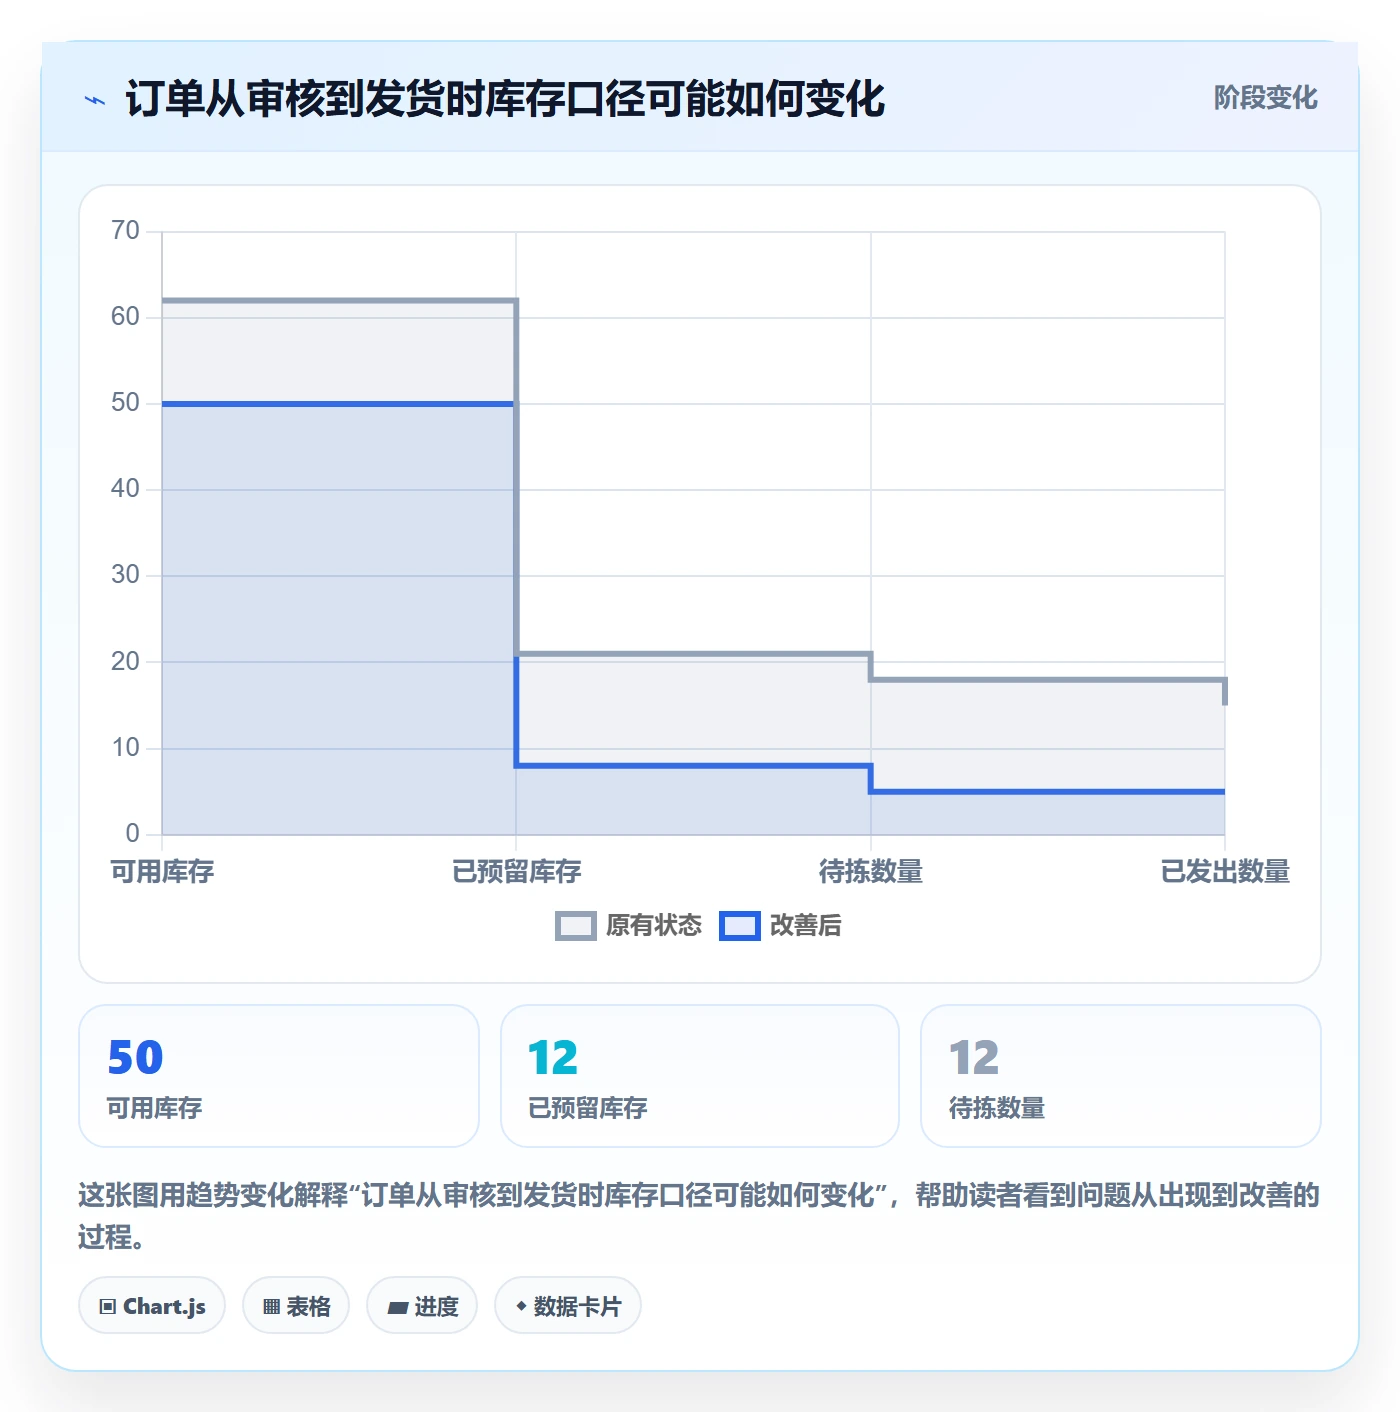Open the 待拣数量 data card showing 12
Screen dimensions: 1400x1412
(x=1120, y=1076)
